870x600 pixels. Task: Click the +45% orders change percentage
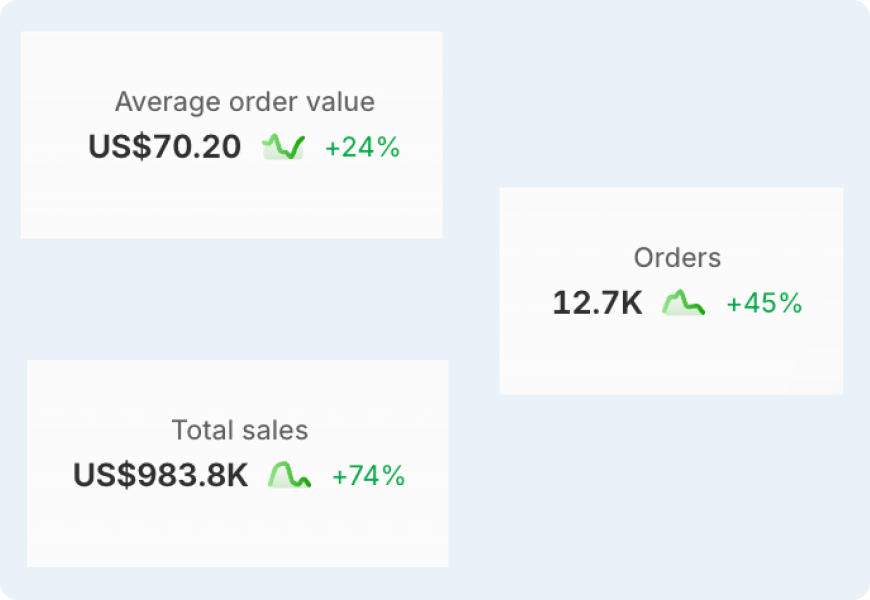coord(765,304)
